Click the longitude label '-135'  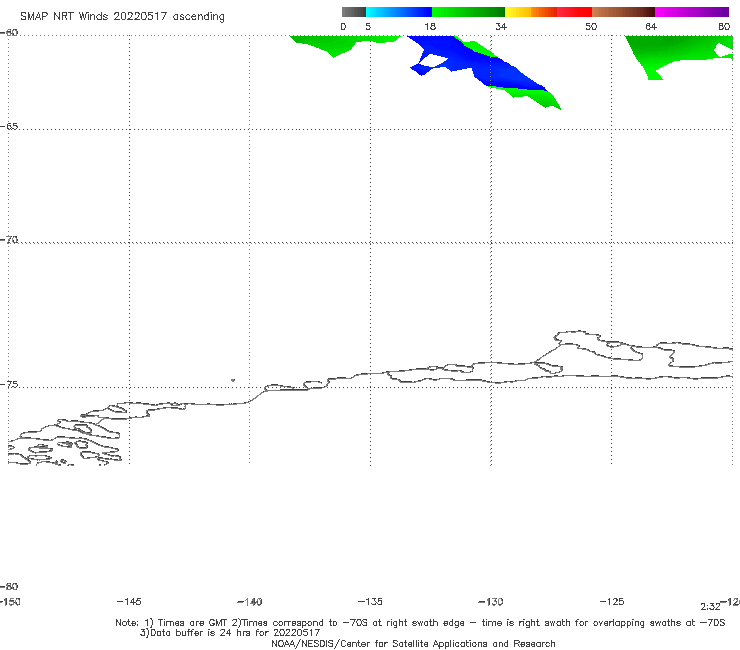pyautogui.click(x=370, y=601)
